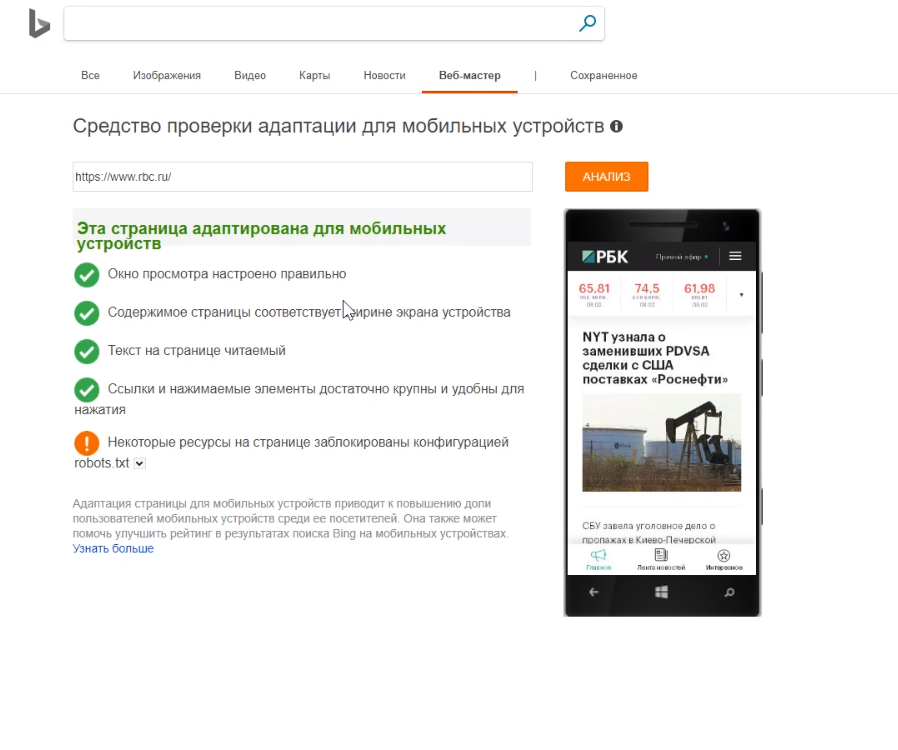Click the green mobile-friendly result heading
Screen dimensions: 898x750
262,235
